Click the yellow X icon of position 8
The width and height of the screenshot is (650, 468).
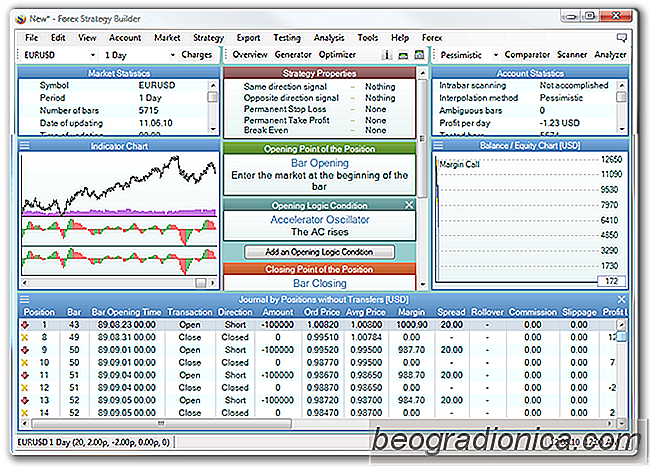coord(25,337)
